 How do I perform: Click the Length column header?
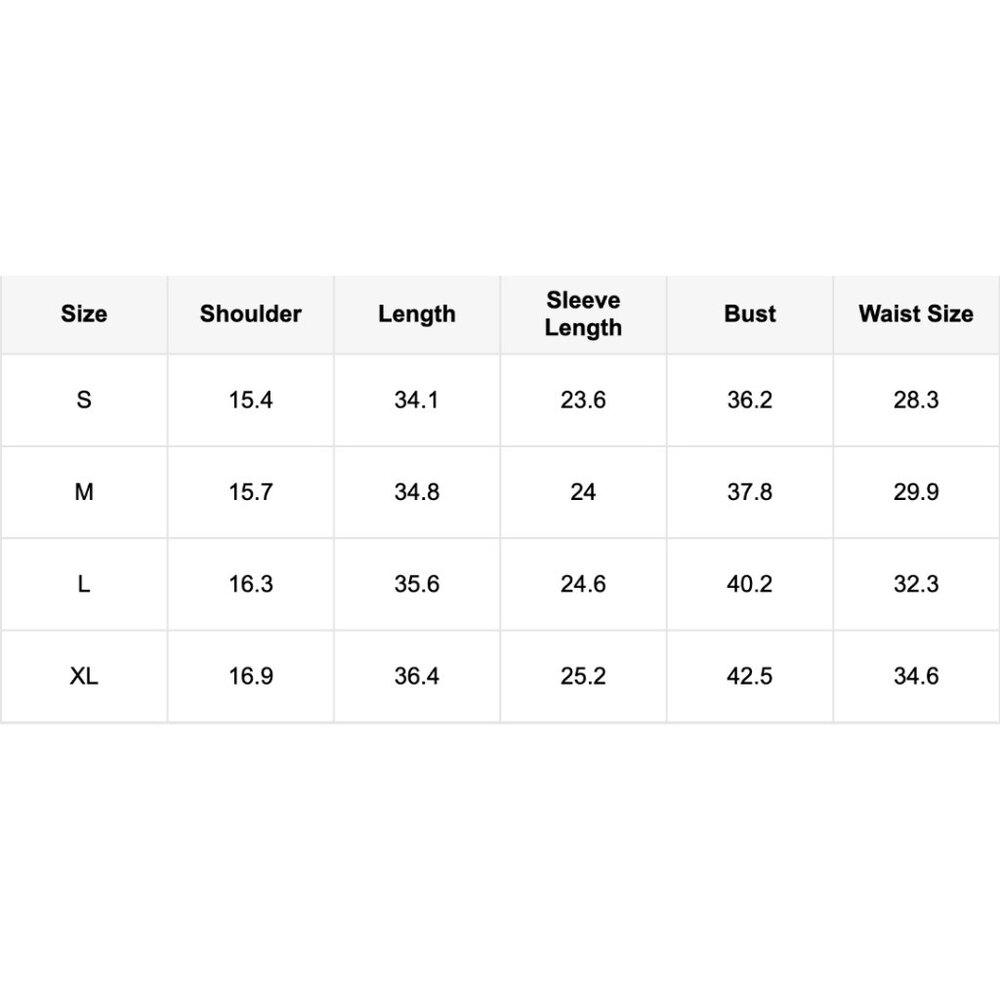pos(417,314)
